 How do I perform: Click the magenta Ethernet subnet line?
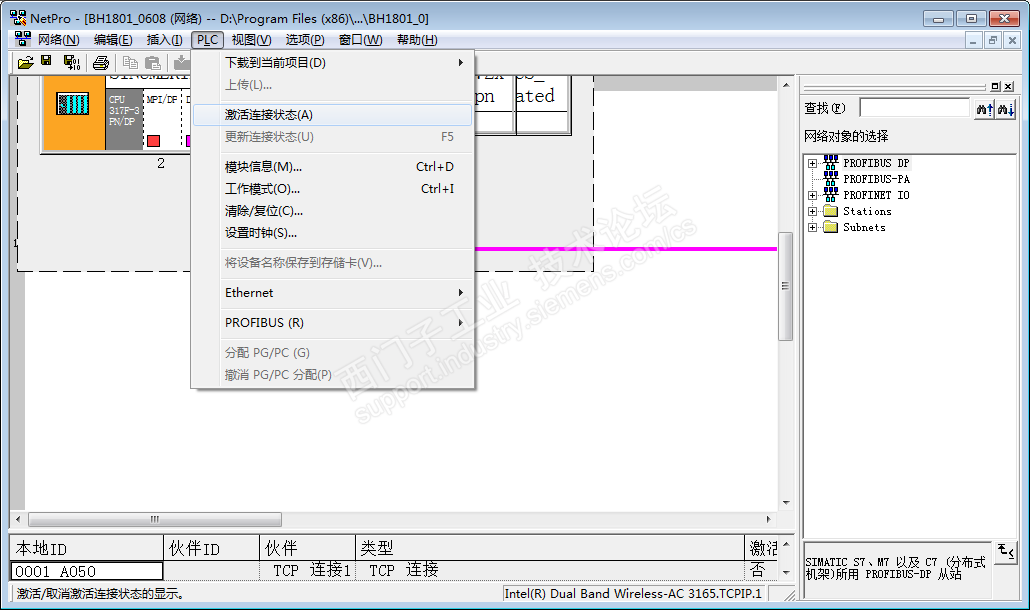625,249
